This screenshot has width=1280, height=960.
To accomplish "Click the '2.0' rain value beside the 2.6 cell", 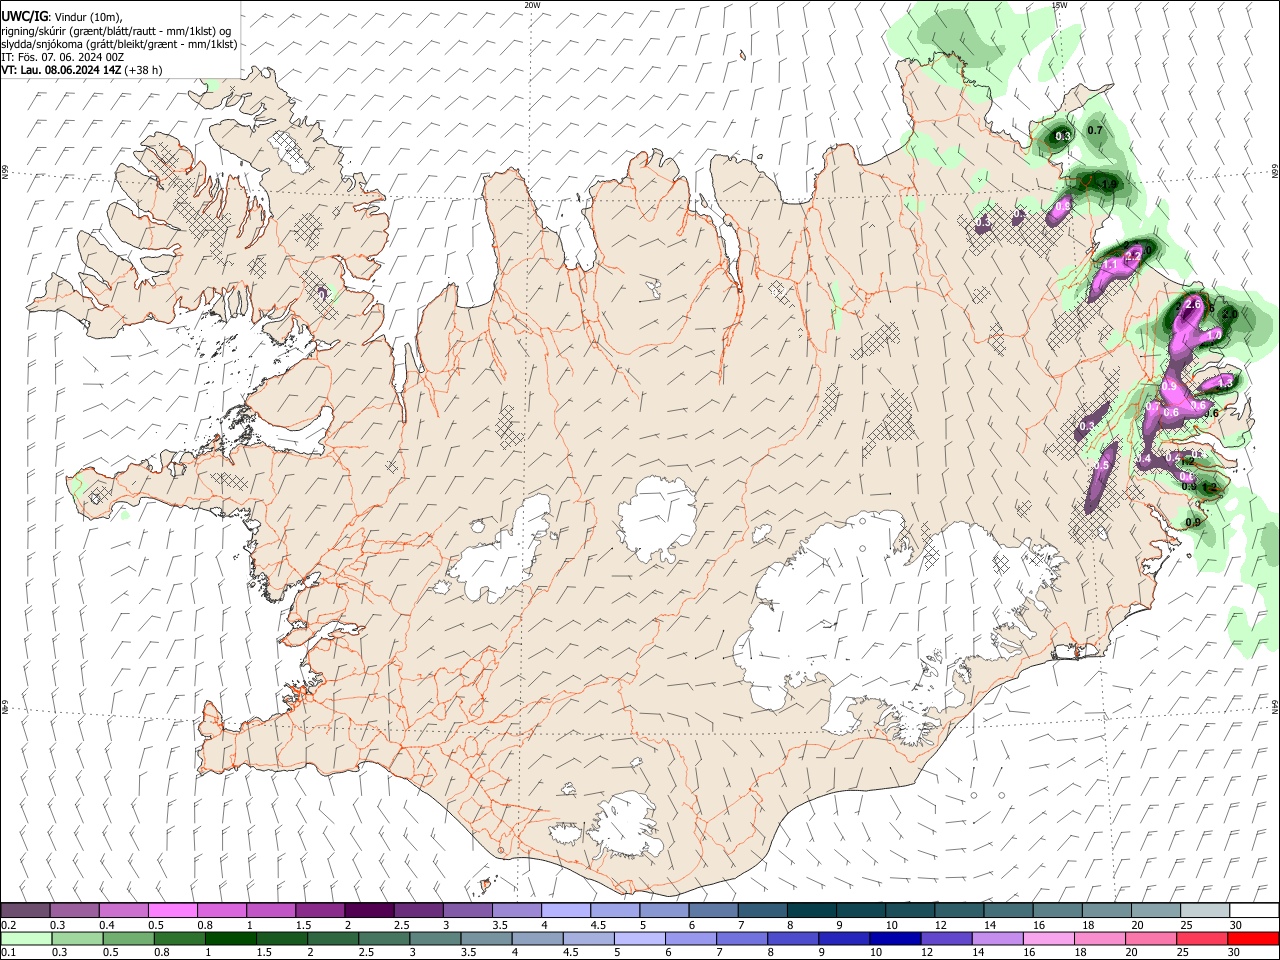I will pyautogui.click(x=1230, y=315).
